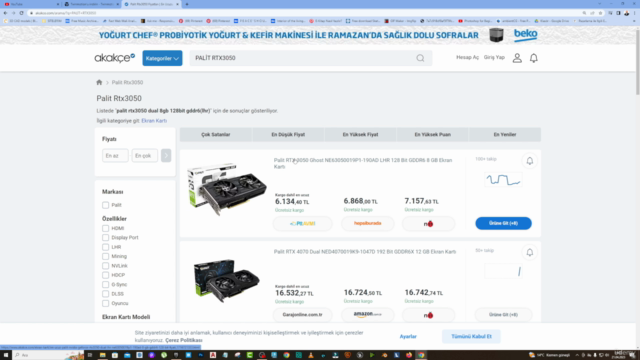
Task: Go back in browser
Action: point(5,13)
